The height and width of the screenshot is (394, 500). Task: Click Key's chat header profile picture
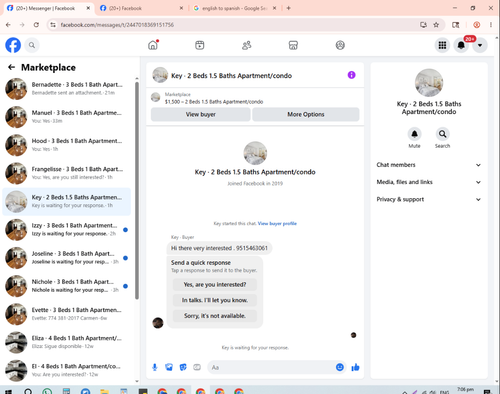pyautogui.click(x=160, y=75)
